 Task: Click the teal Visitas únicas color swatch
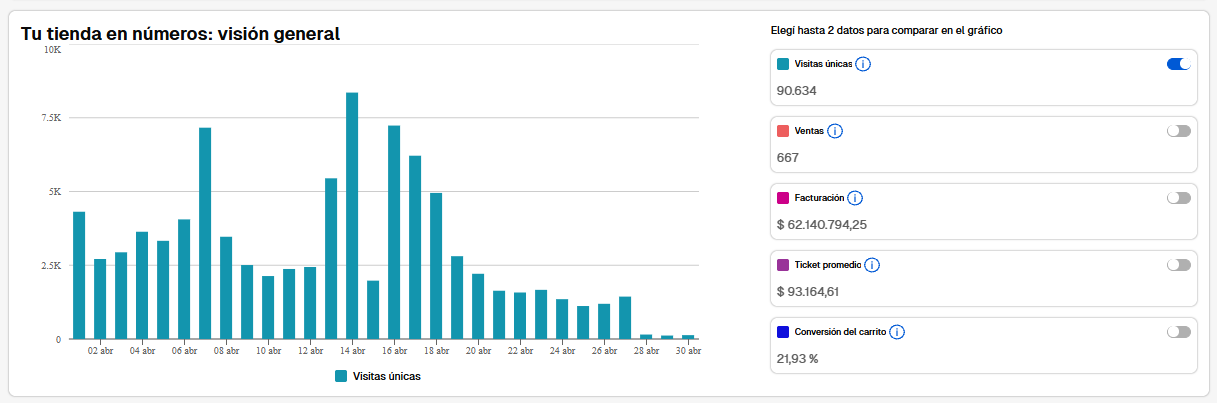[783, 64]
